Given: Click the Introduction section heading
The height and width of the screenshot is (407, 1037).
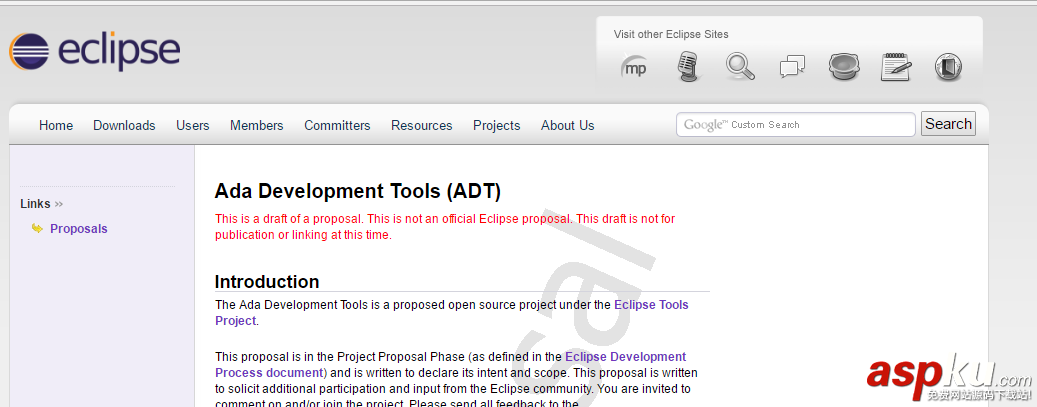Looking at the screenshot, I should click(267, 281).
